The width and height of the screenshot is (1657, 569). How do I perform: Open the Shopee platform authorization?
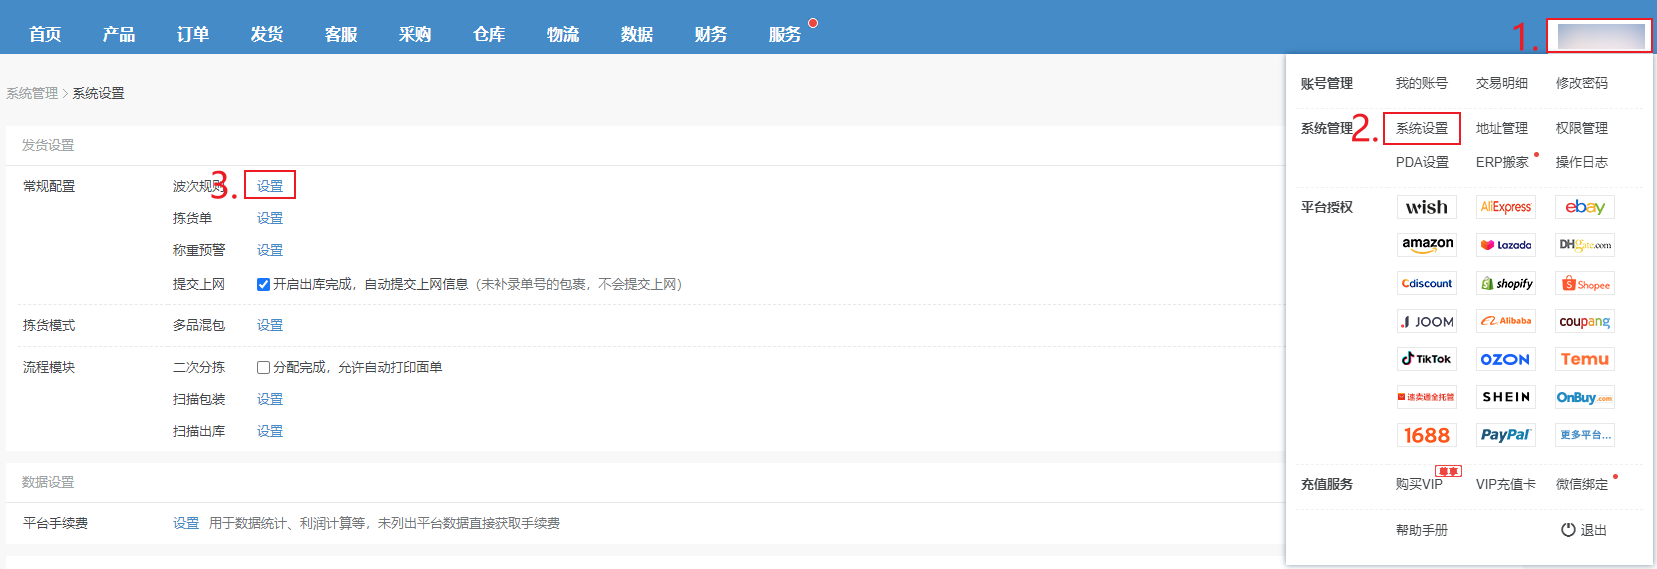[1585, 283]
